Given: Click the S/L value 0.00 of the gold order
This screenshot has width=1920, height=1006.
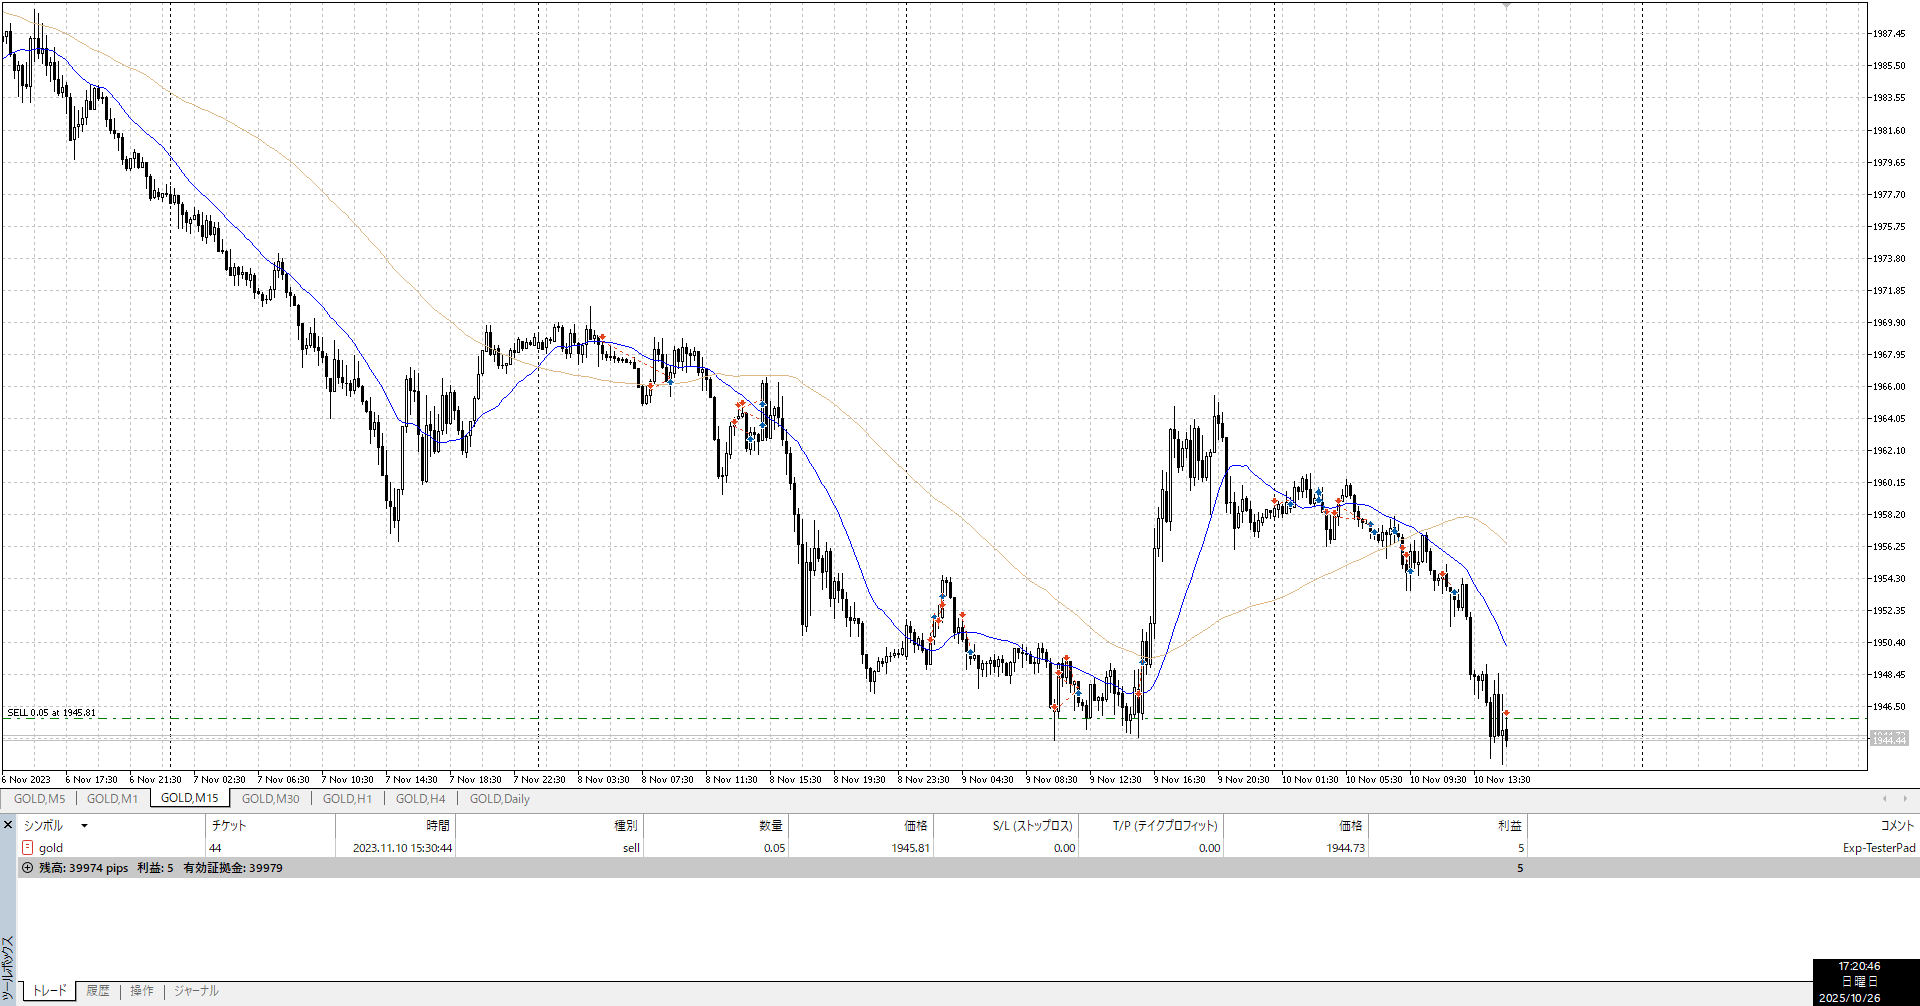Looking at the screenshot, I should point(1064,848).
